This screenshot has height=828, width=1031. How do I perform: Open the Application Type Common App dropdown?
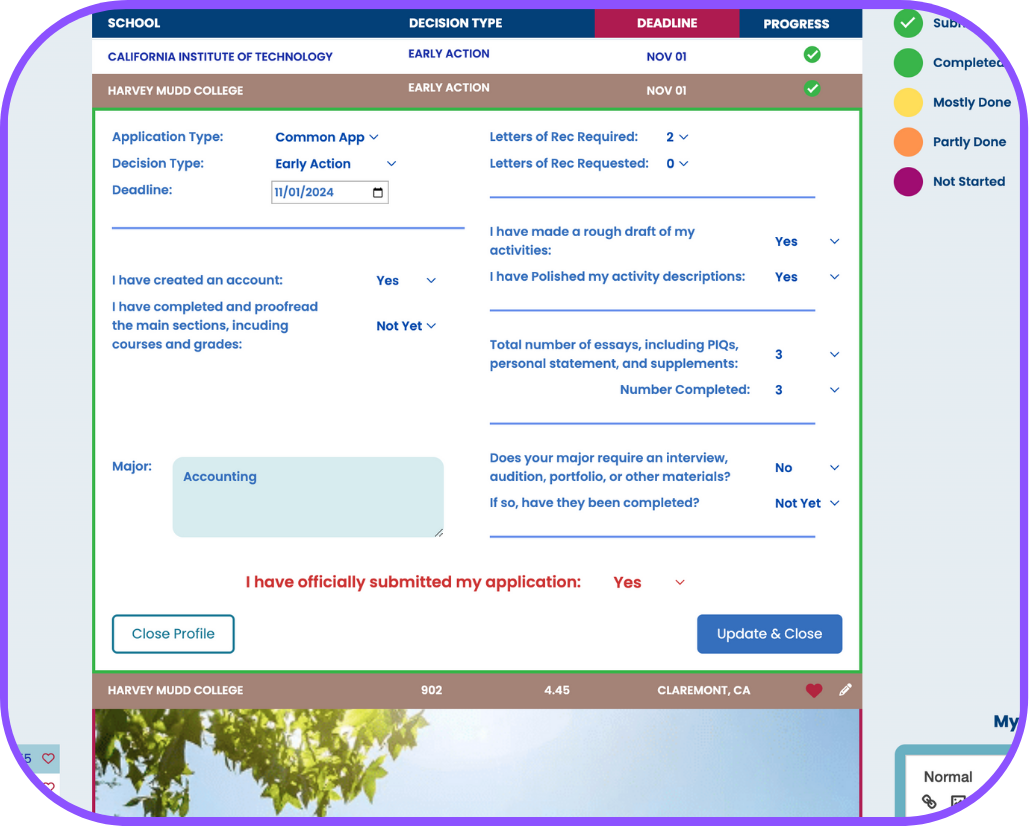pyautogui.click(x=327, y=137)
